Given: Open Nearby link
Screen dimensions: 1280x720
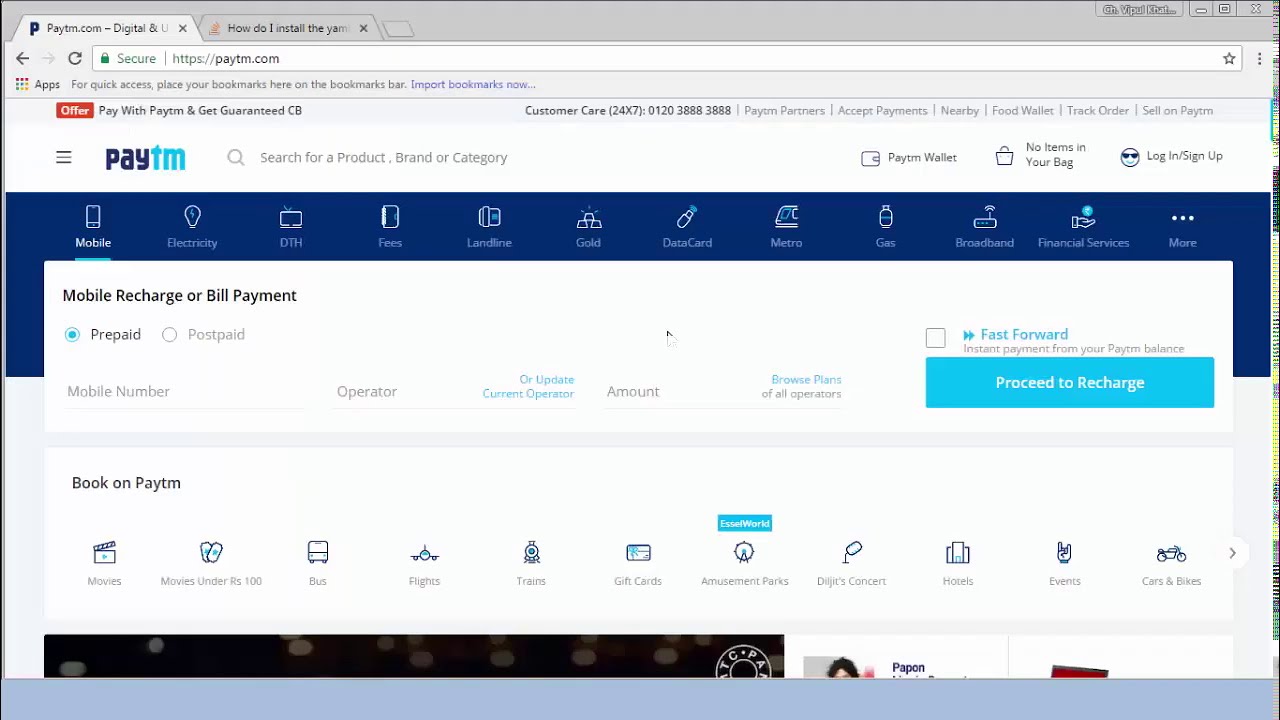Looking at the screenshot, I should coord(960,110).
